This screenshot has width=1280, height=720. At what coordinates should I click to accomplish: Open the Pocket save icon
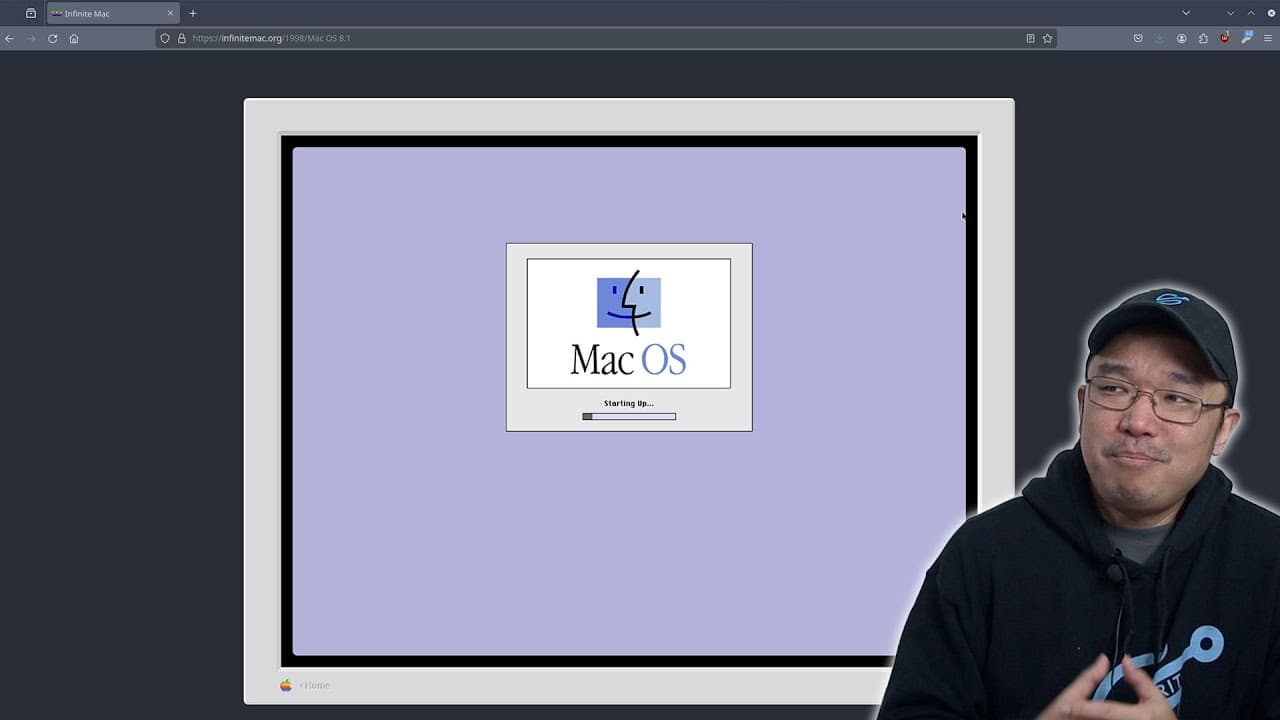pyautogui.click(x=1138, y=38)
